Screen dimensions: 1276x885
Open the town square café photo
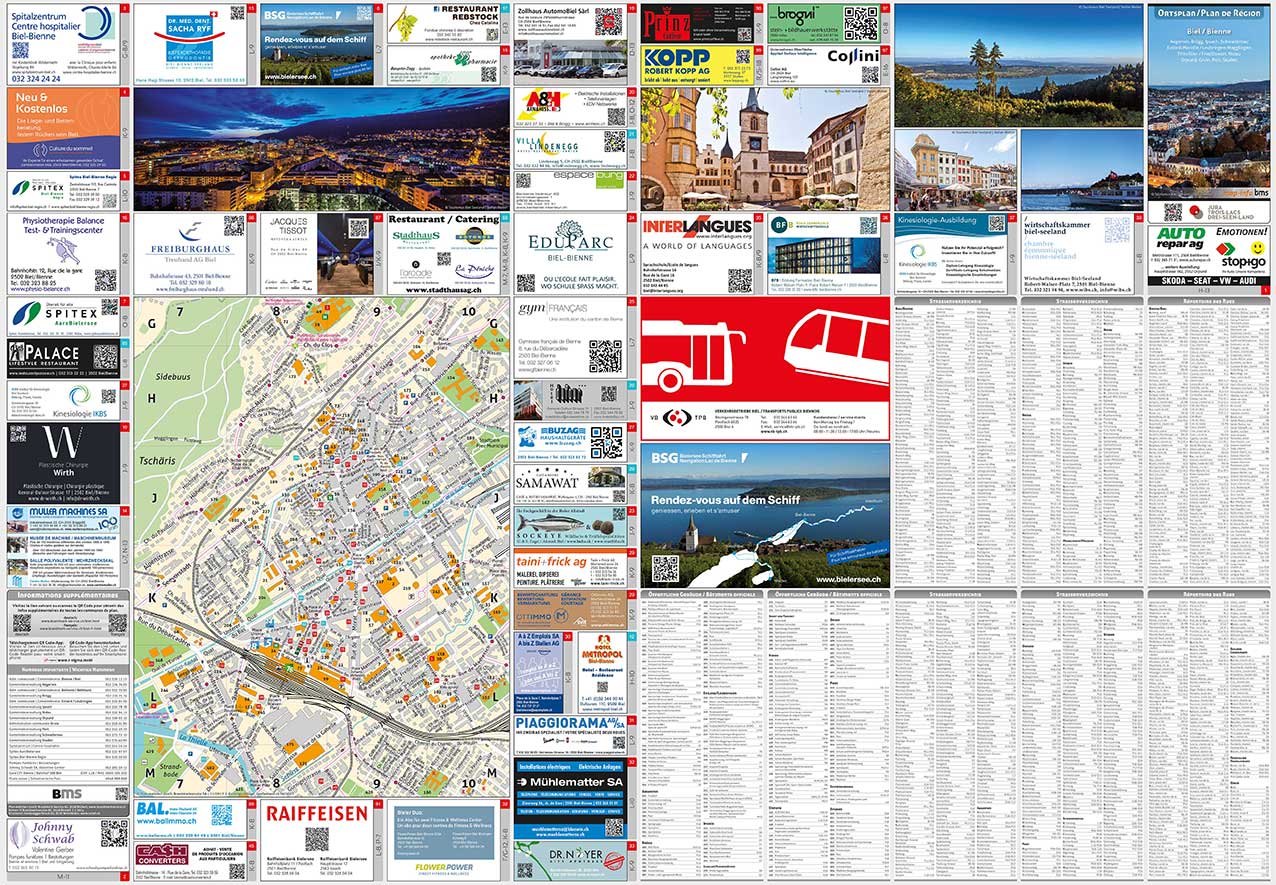(956, 169)
